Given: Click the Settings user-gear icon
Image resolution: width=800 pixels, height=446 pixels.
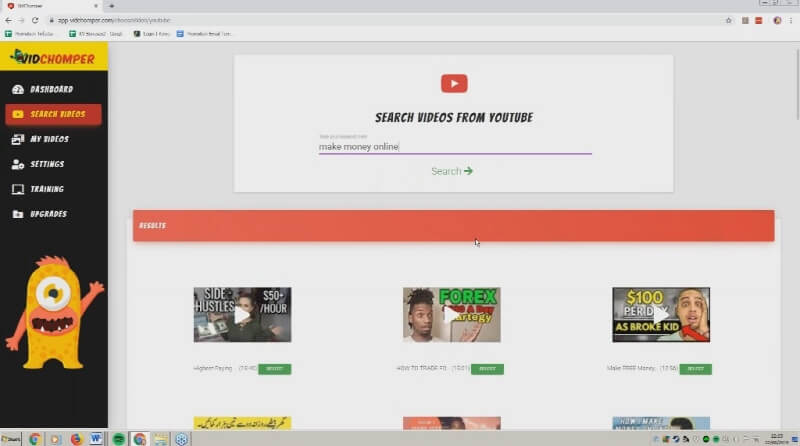Looking at the screenshot, I should click(18, 164).
